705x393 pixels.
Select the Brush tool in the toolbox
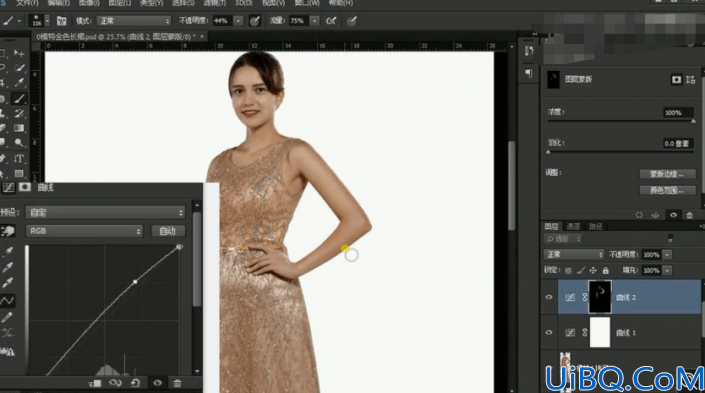(x=19, y=98)
